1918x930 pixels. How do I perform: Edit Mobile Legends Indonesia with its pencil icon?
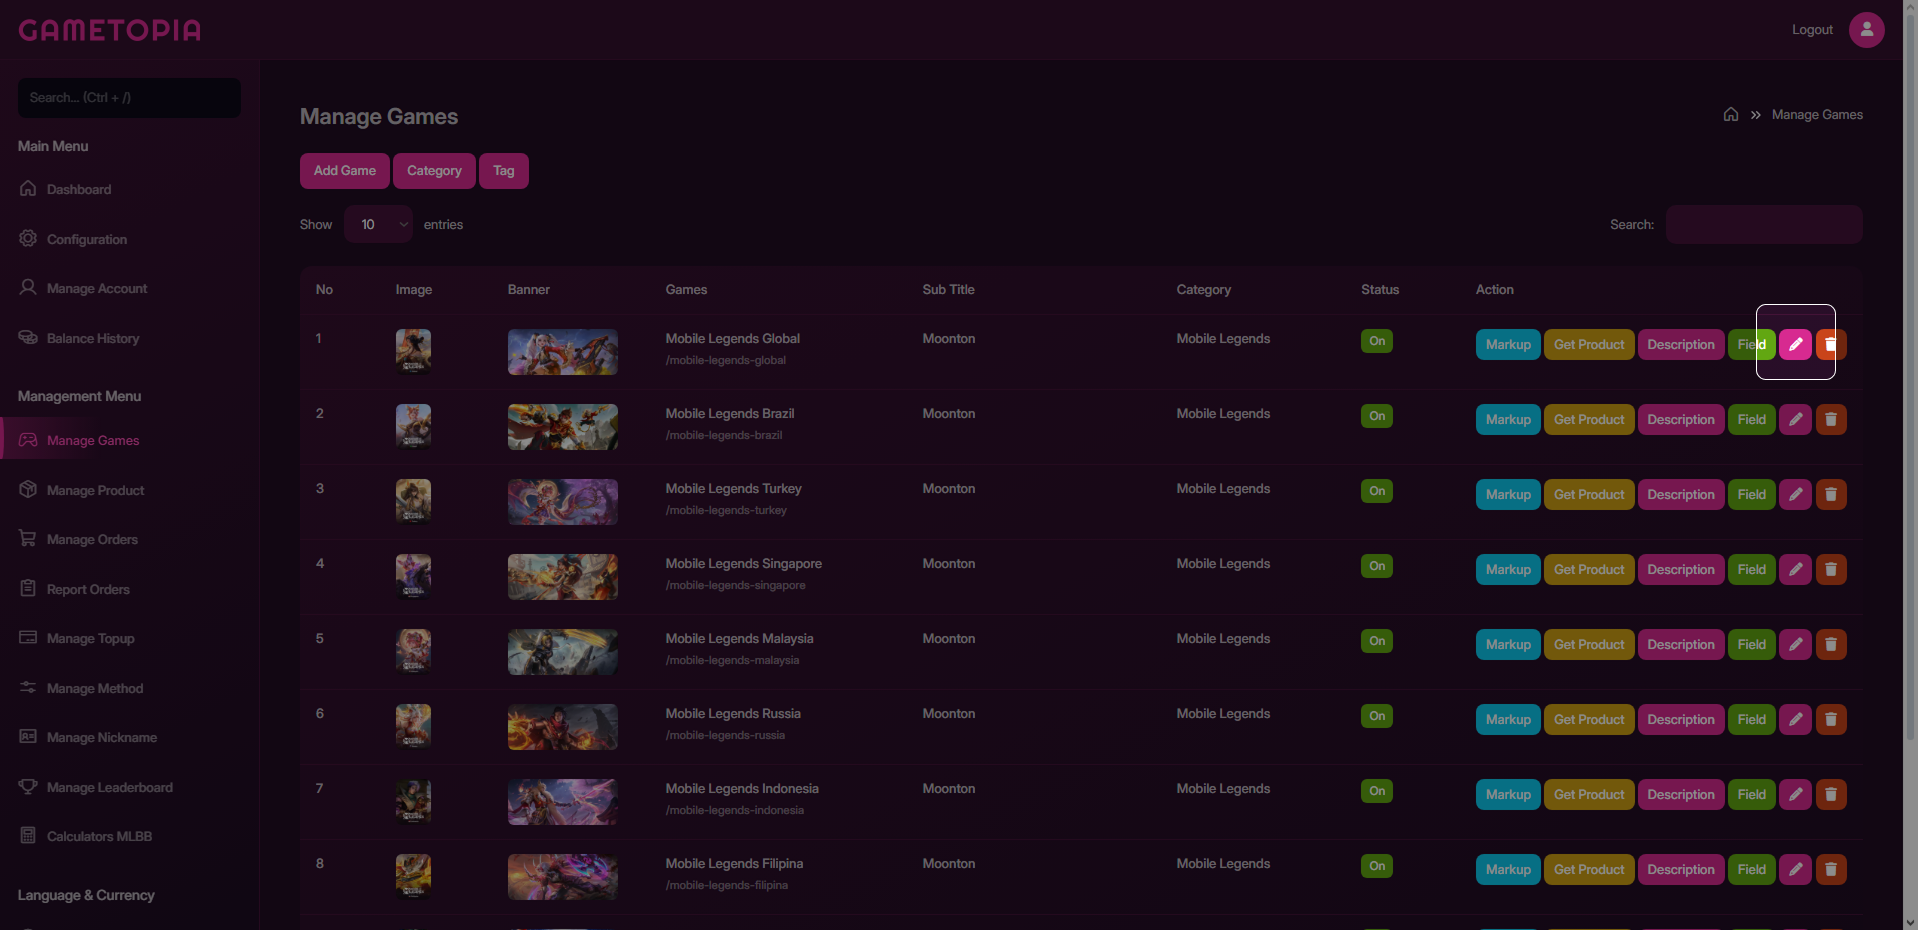click(x=1795, y=794)
